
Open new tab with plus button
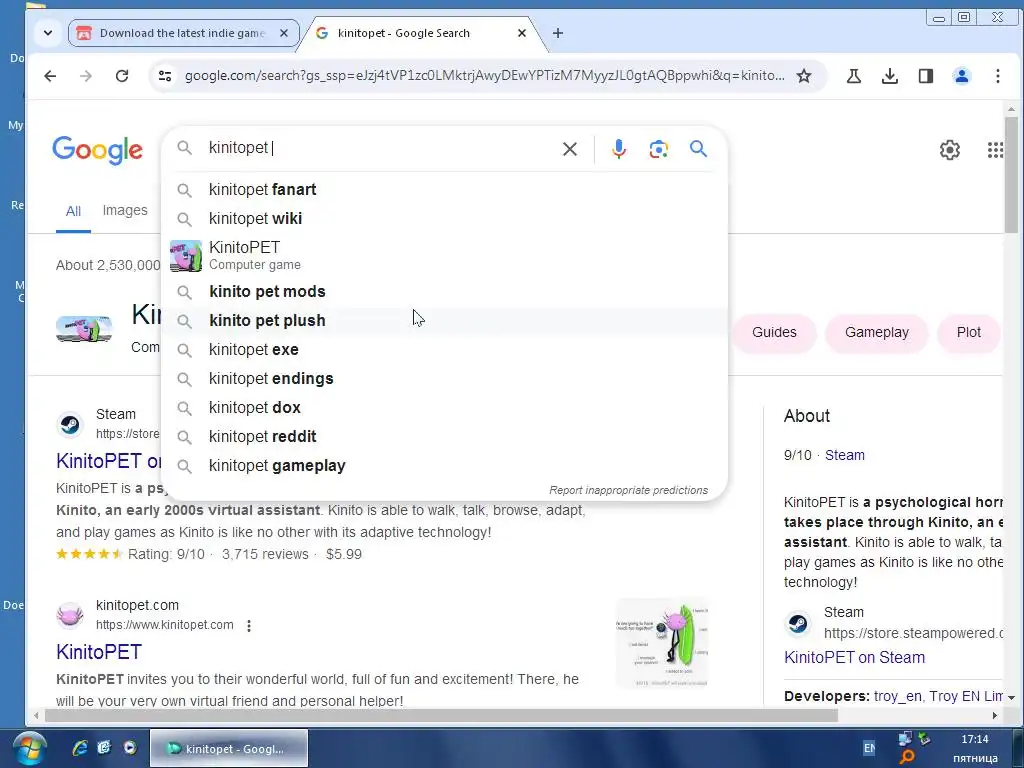point(558,33)
